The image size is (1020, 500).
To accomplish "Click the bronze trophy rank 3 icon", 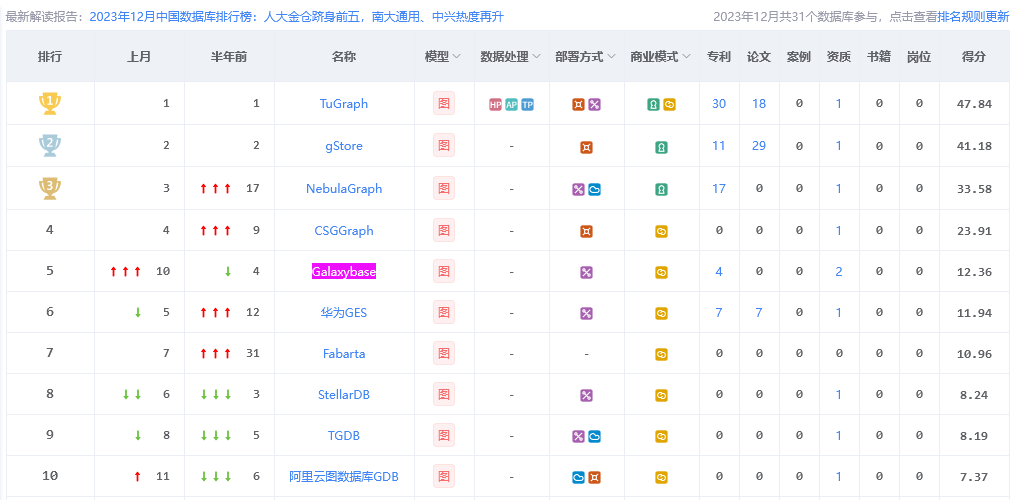I will pos(50,189).
